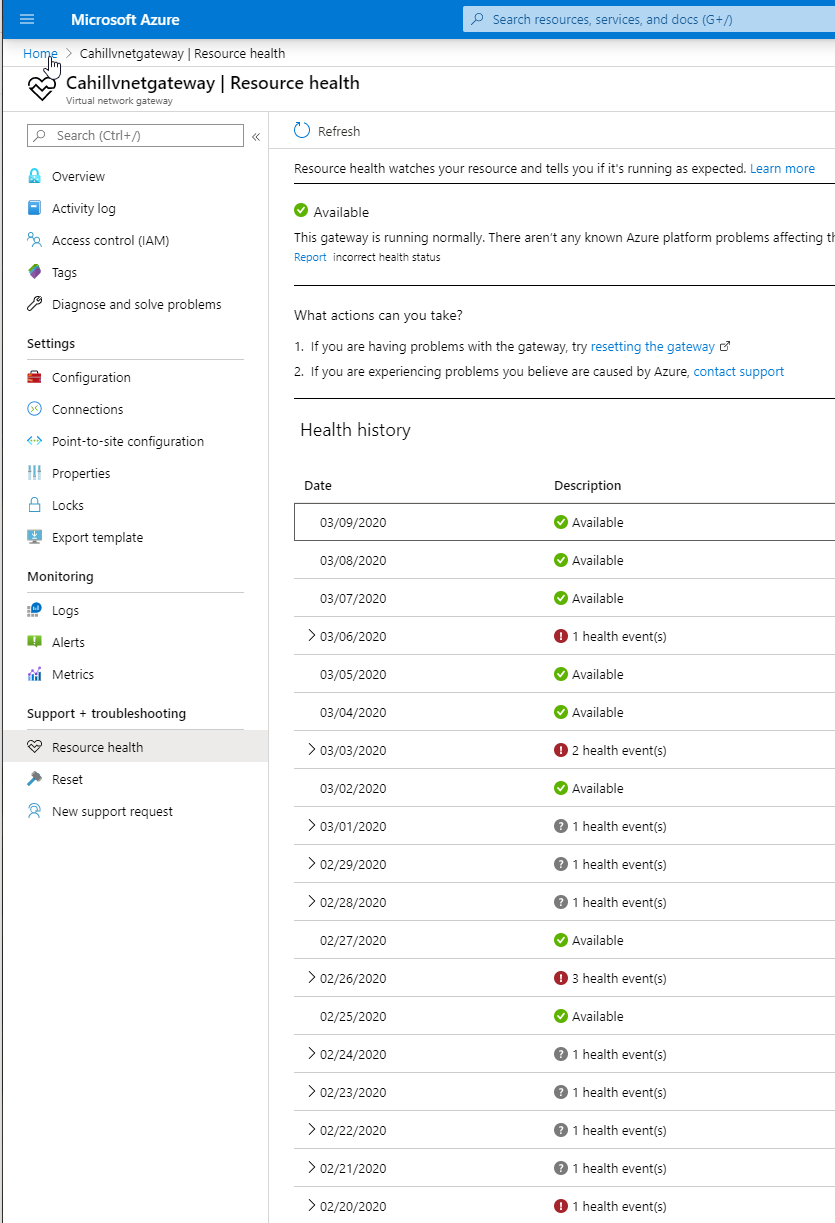Image resolution: width=835 pixels, height=1223 pixels.
Task: Click the Date column header
Action: (x=318, y=485)
